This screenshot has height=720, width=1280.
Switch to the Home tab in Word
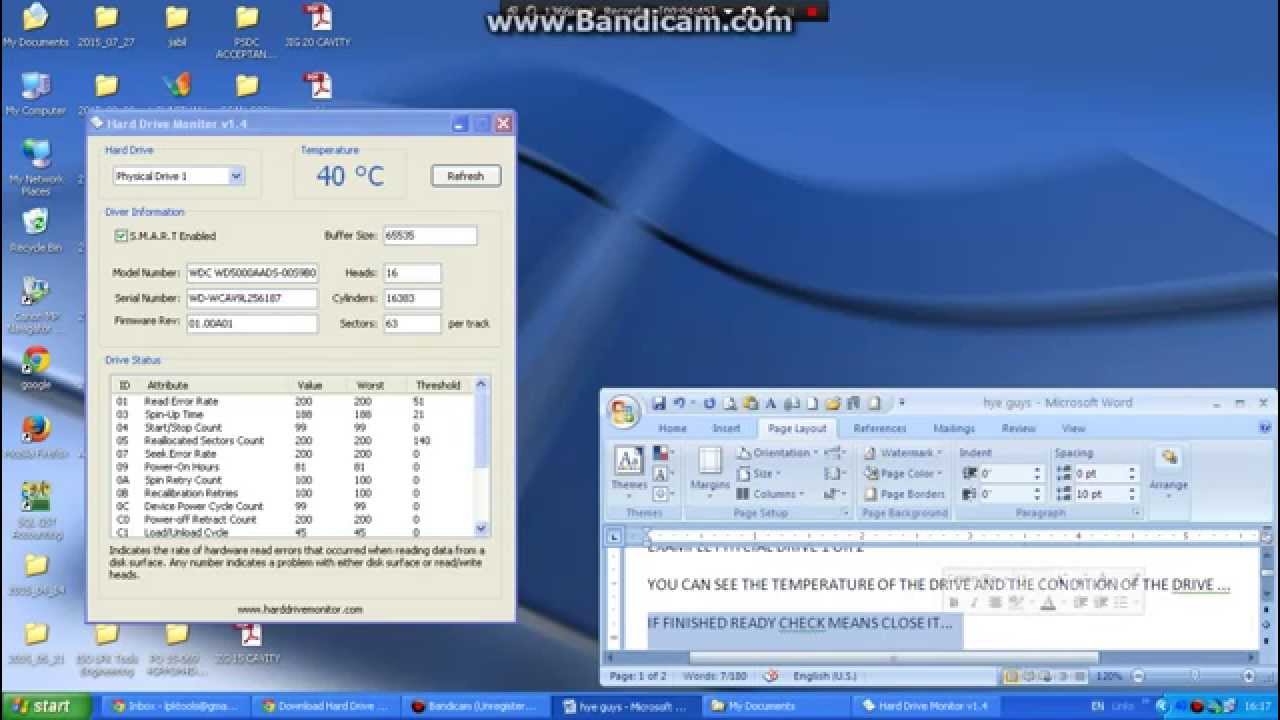point(672,428)
